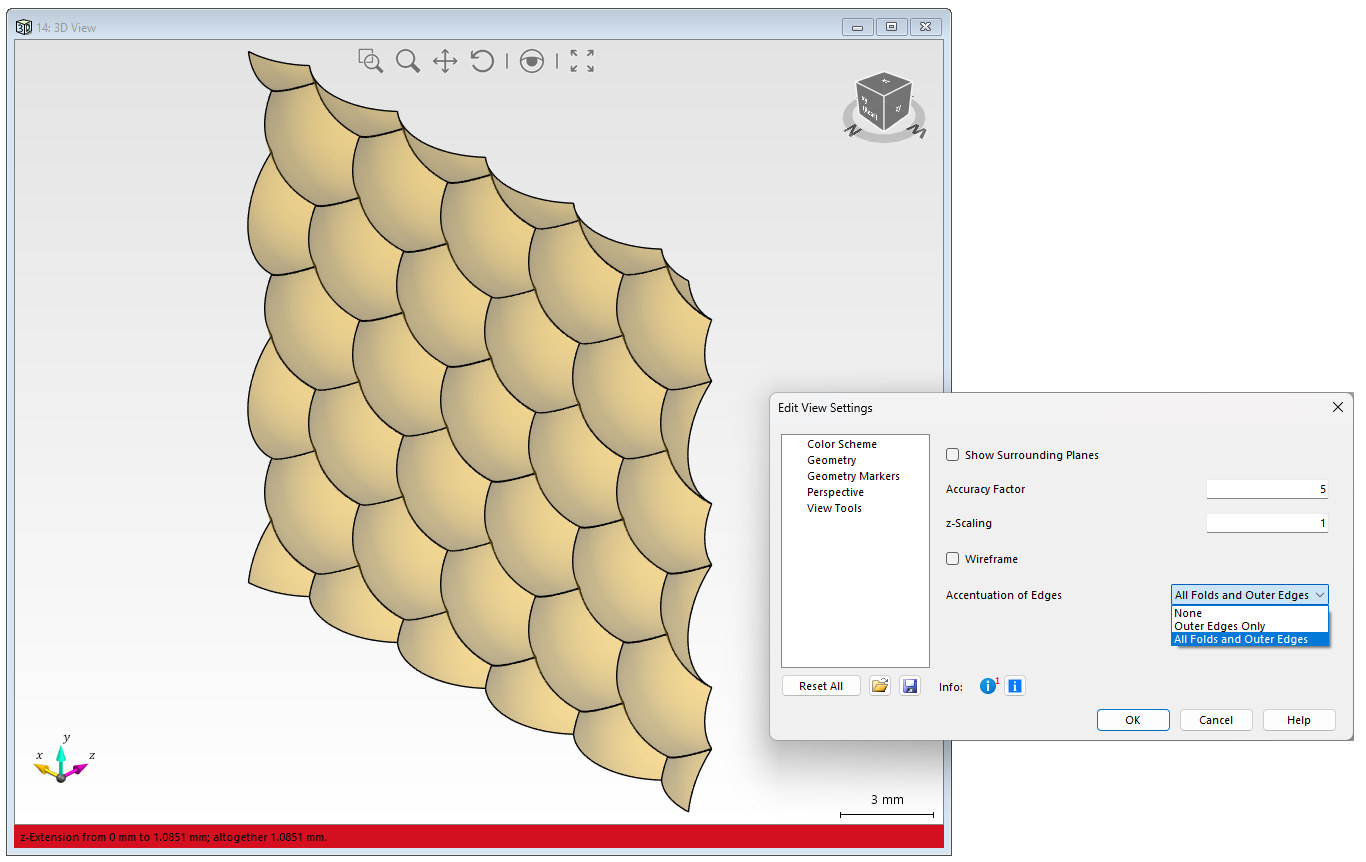This screenshot has width=1366, height=862.
Task: Select the zoom window tool icon
Action: tap(371, 61)
